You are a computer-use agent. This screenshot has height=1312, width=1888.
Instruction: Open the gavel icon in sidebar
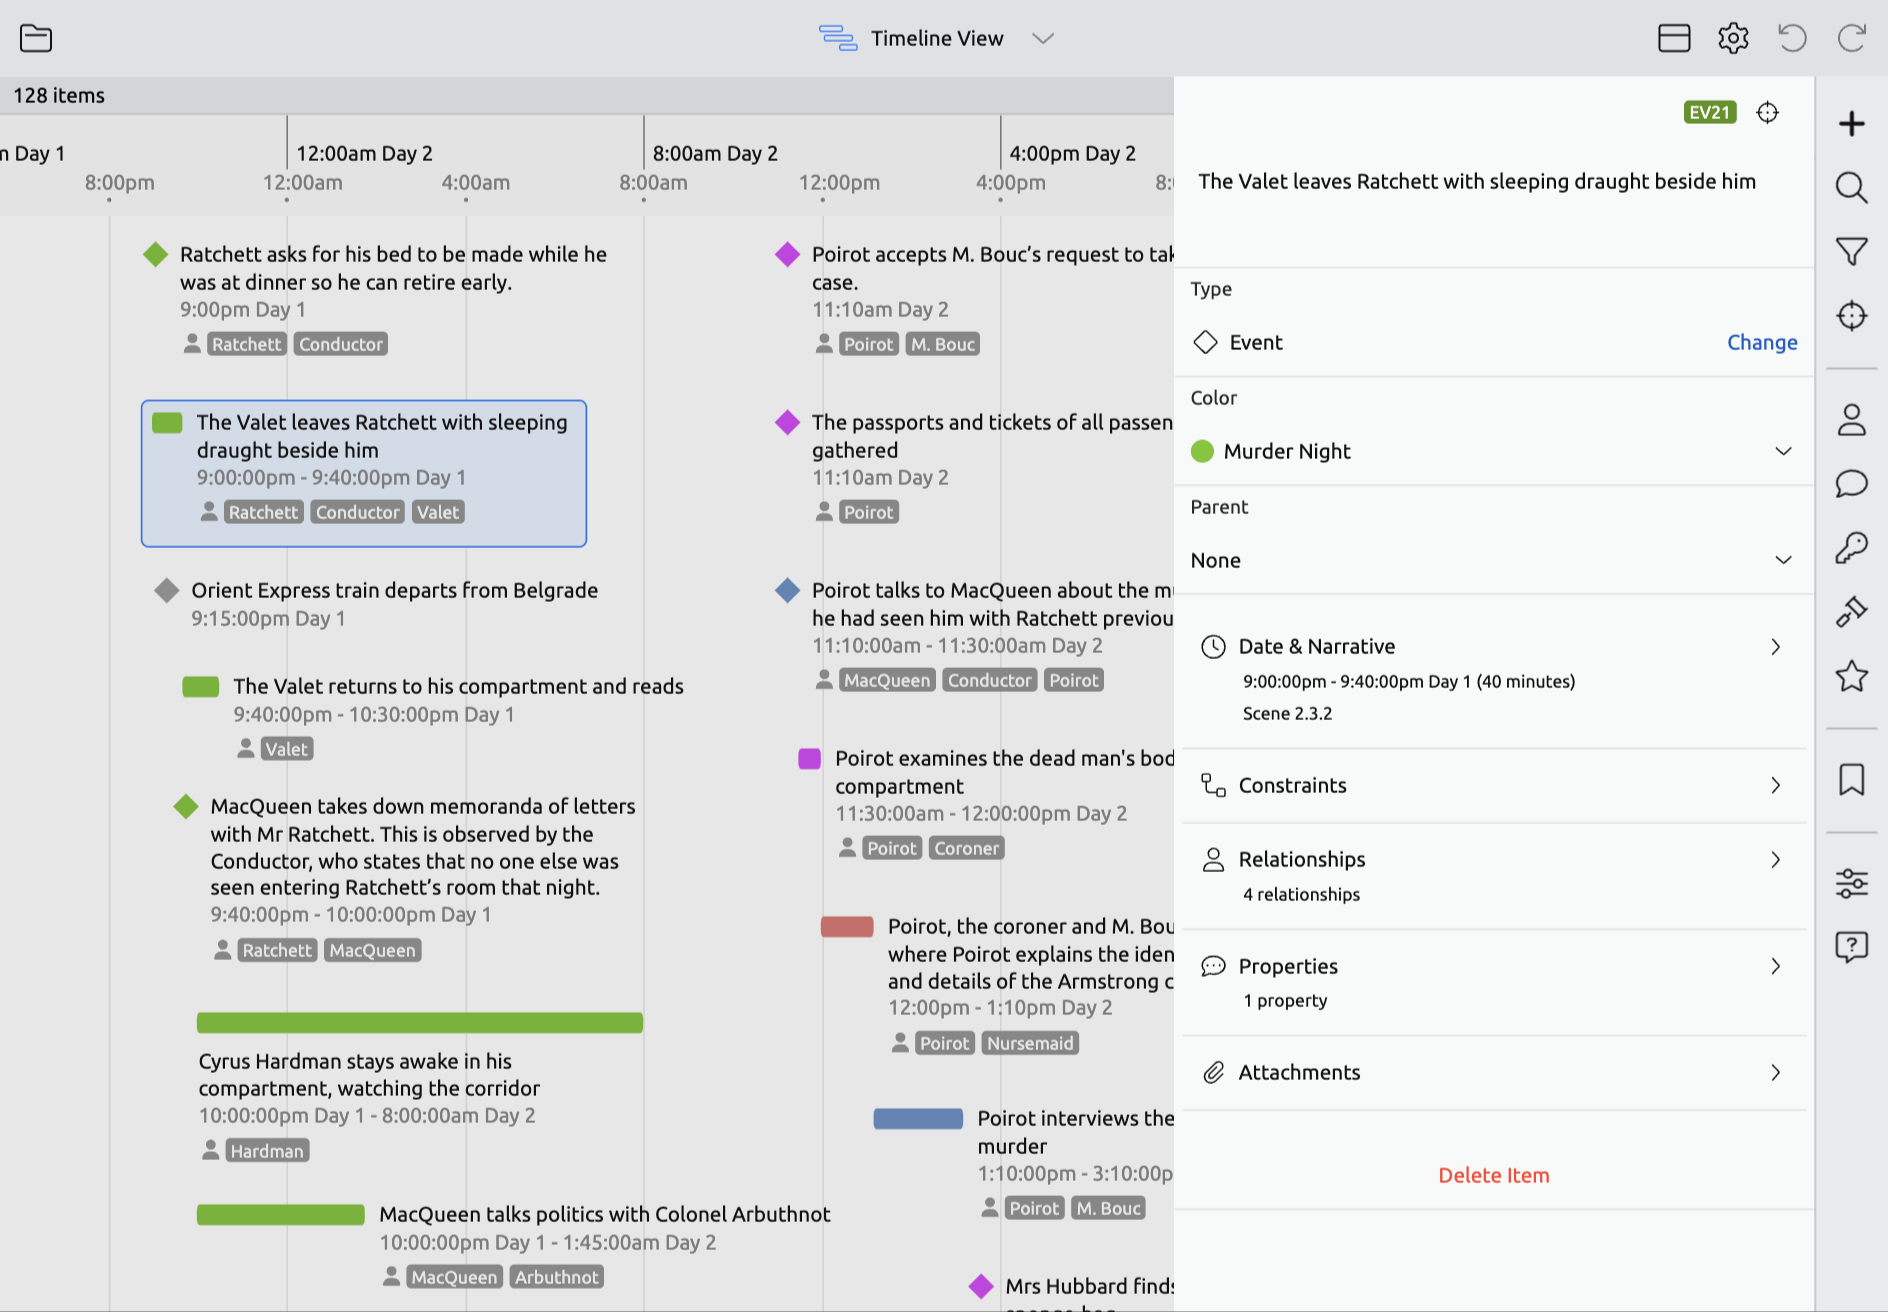tap(1852, 611)
